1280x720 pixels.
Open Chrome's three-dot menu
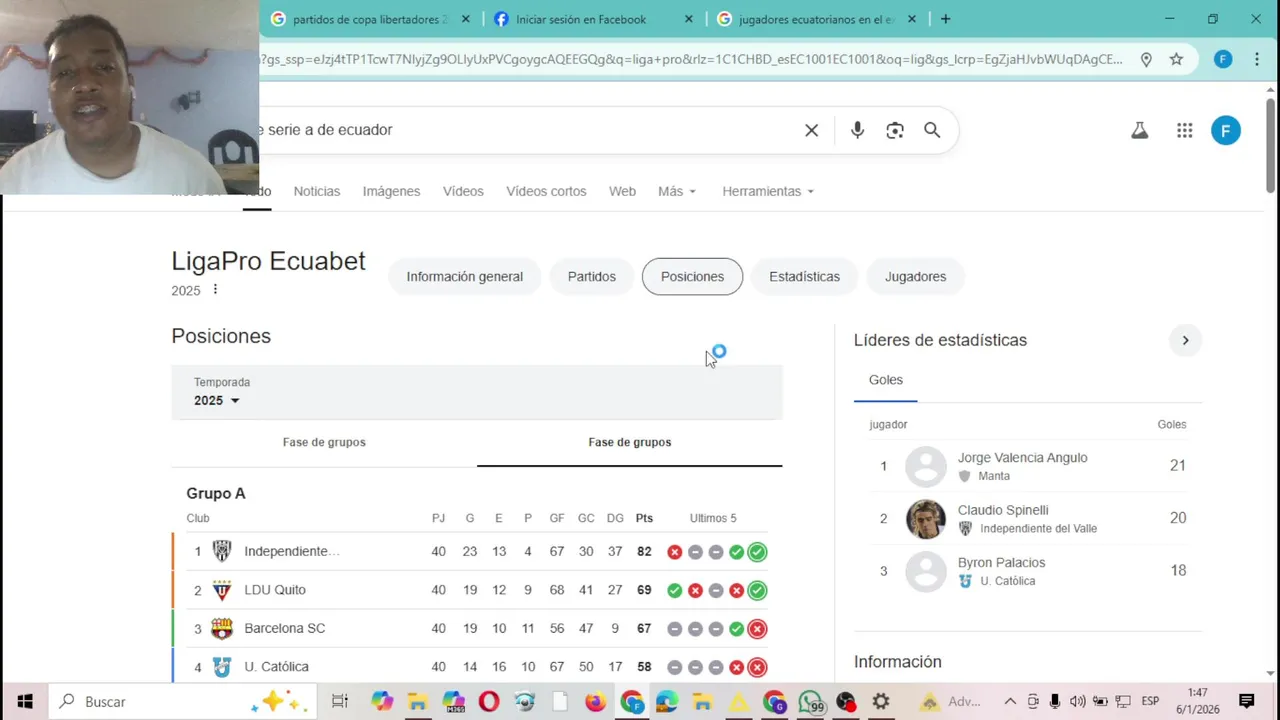coord(1257,59)
